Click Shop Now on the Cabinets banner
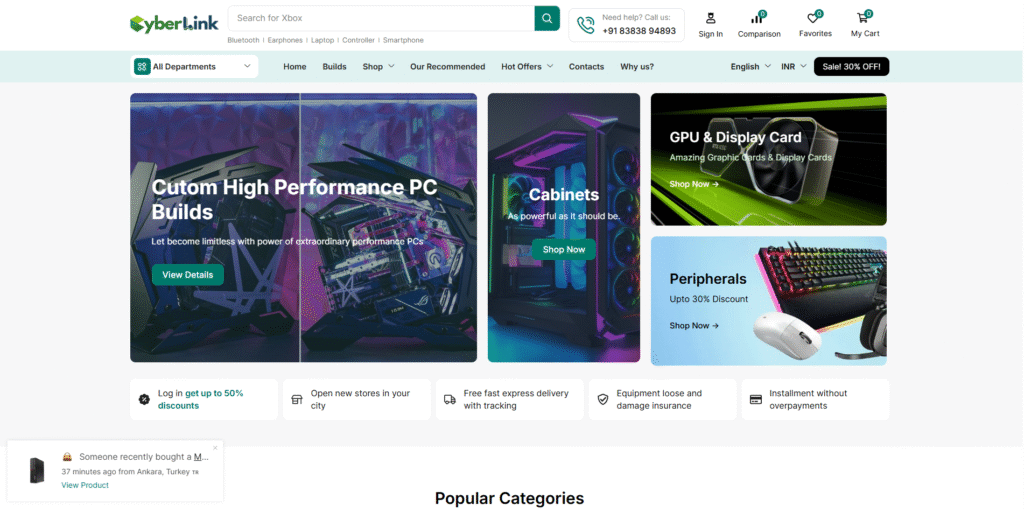 click(x=563, y=249)
